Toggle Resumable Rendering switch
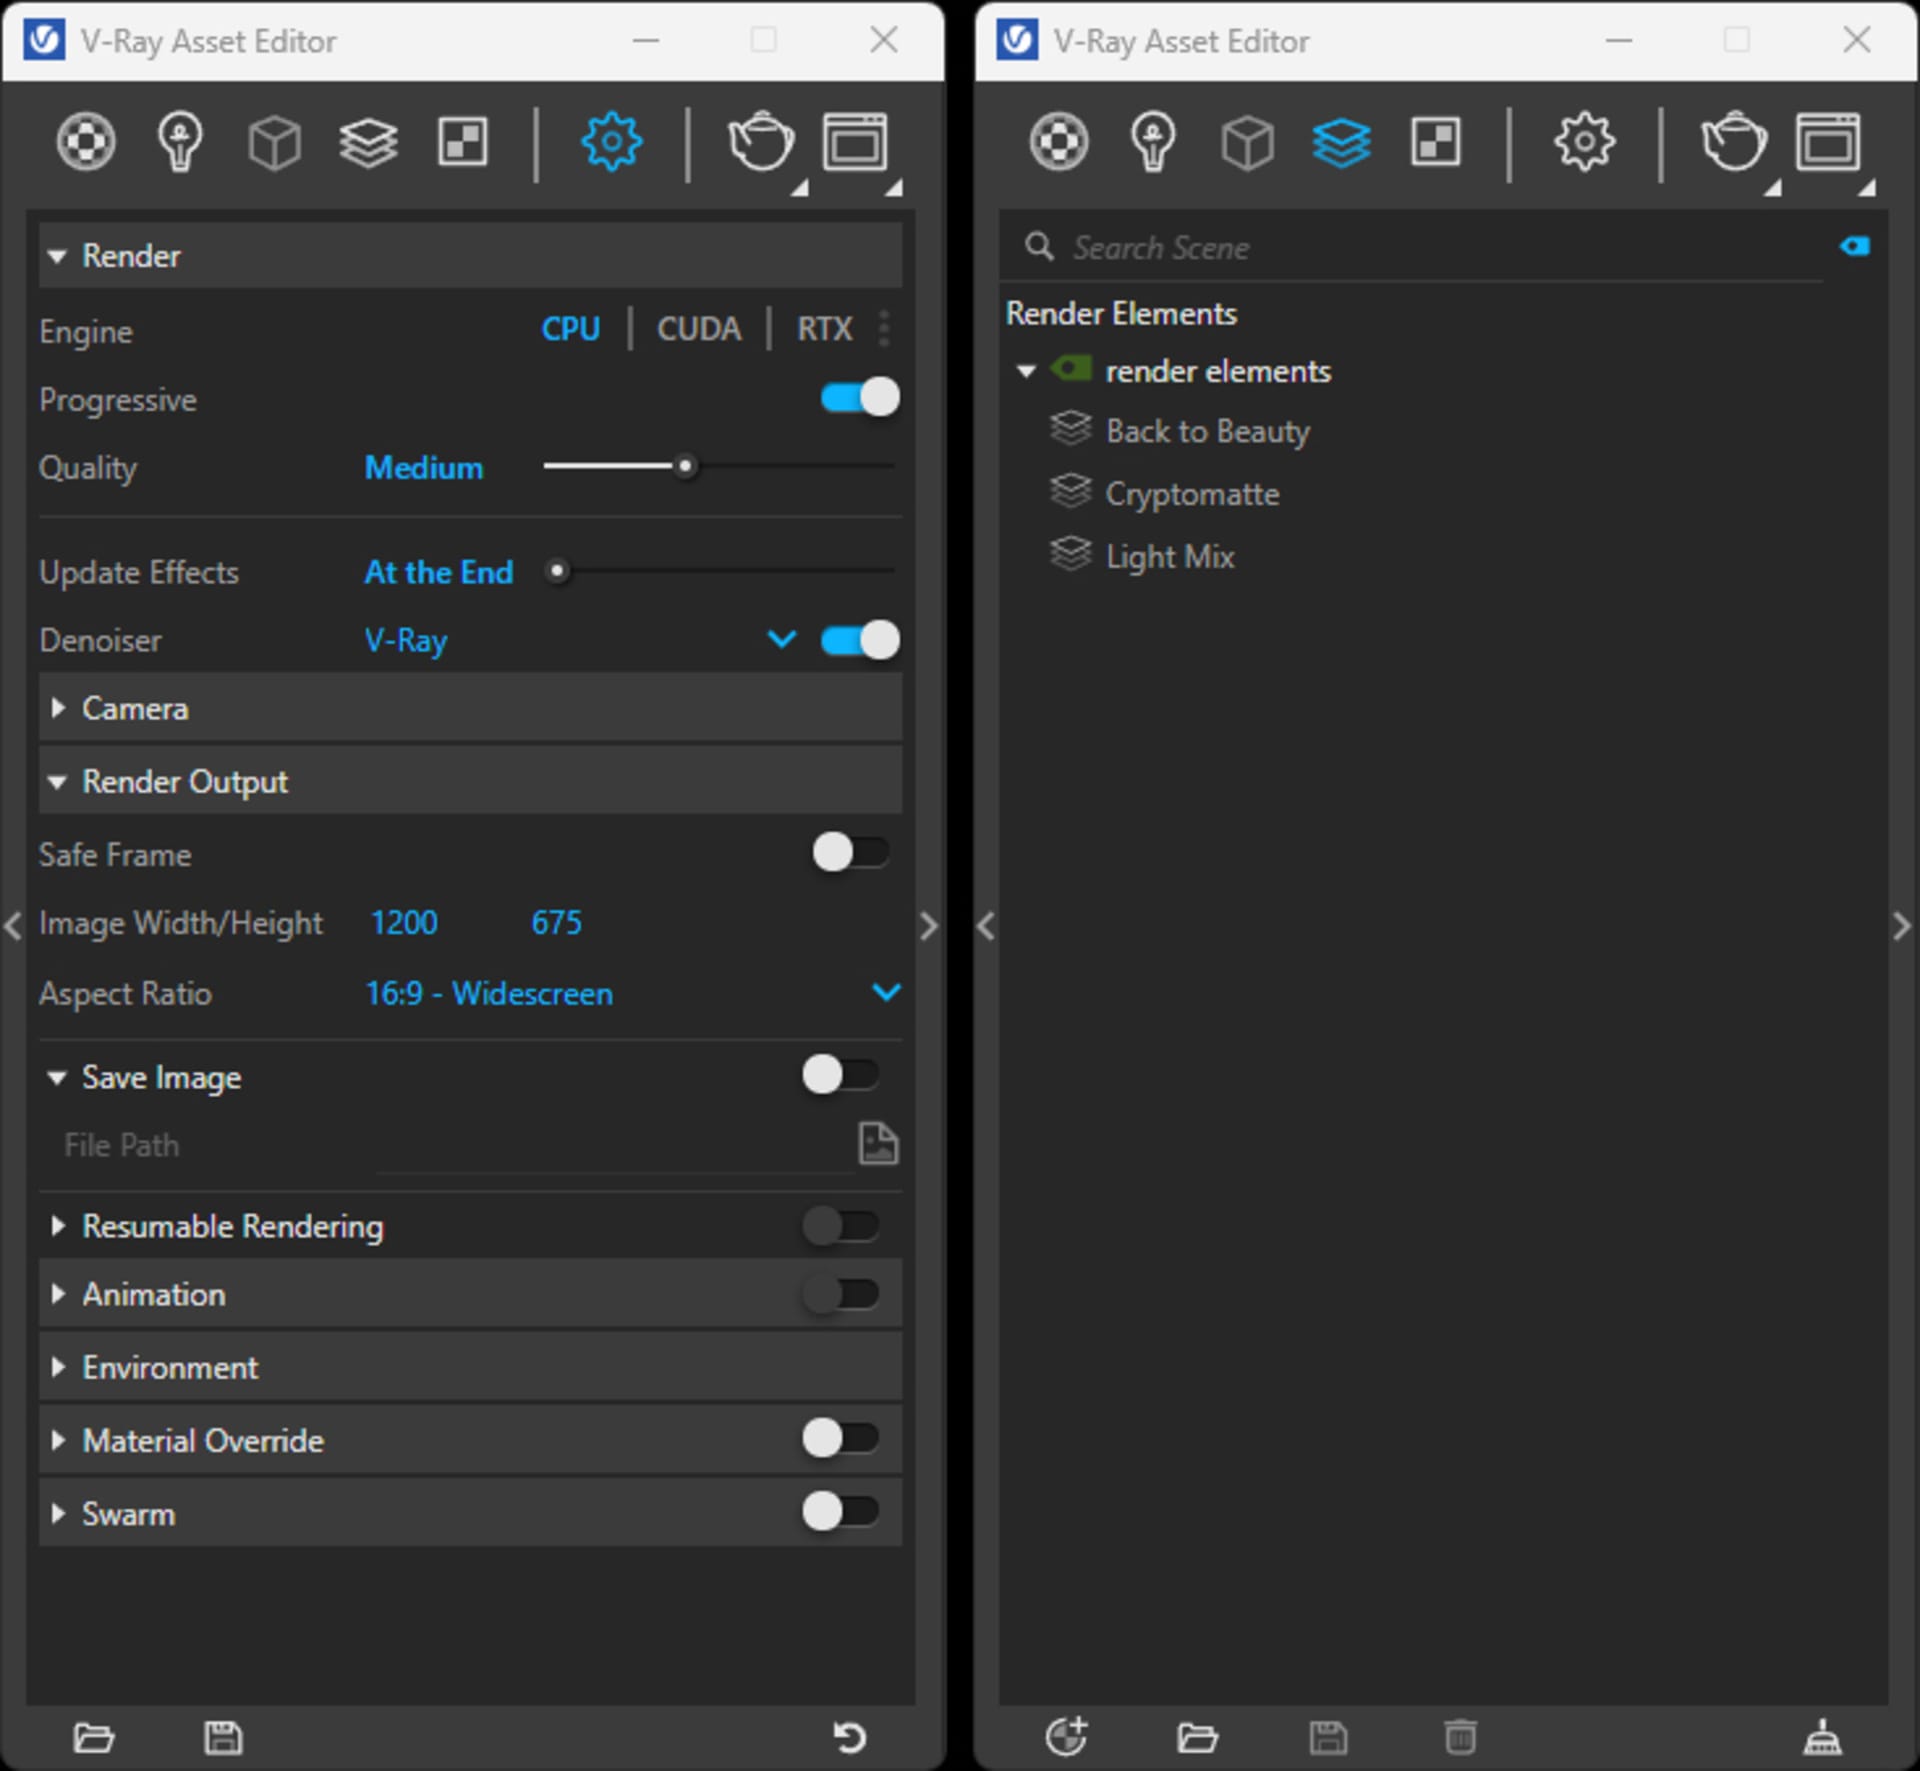This screenshot has width=1920, height=1771. coord(841,1225)
